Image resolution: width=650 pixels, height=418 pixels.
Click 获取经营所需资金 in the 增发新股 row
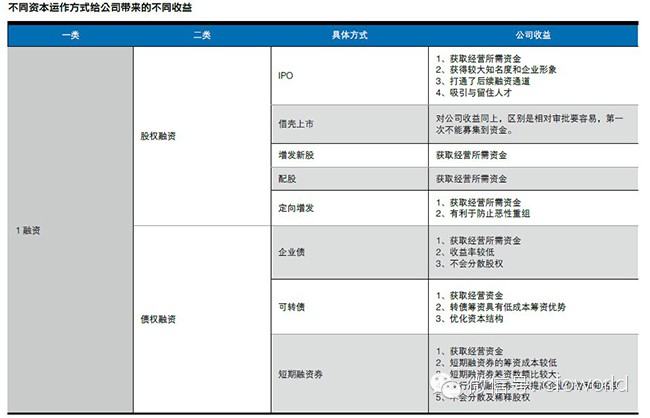click(x=471, y=155)
